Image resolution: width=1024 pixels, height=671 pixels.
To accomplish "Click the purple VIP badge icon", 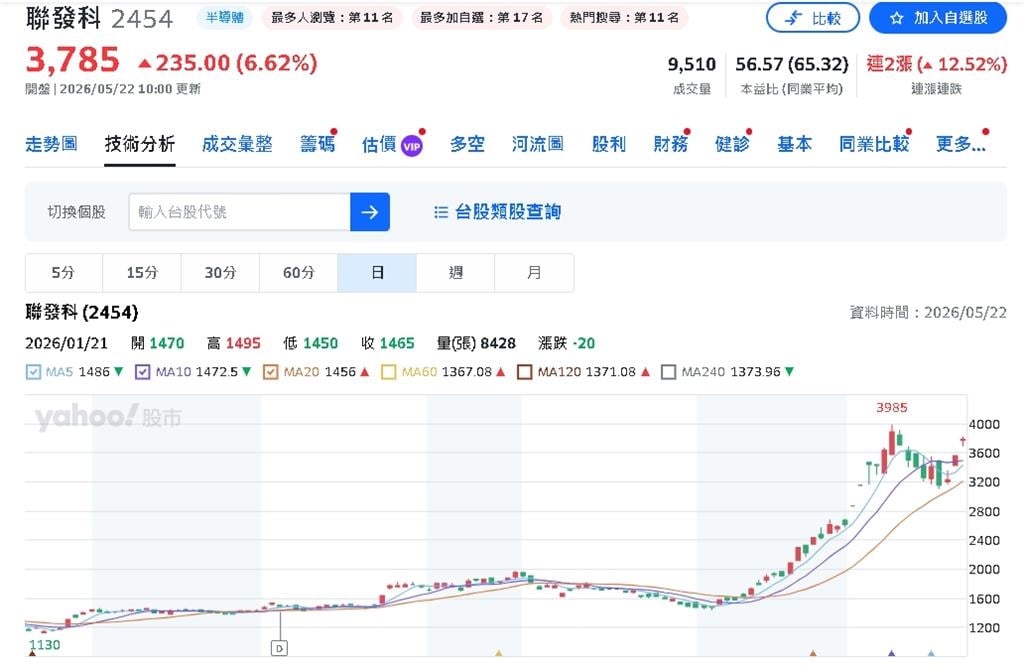I will (411, 146).
